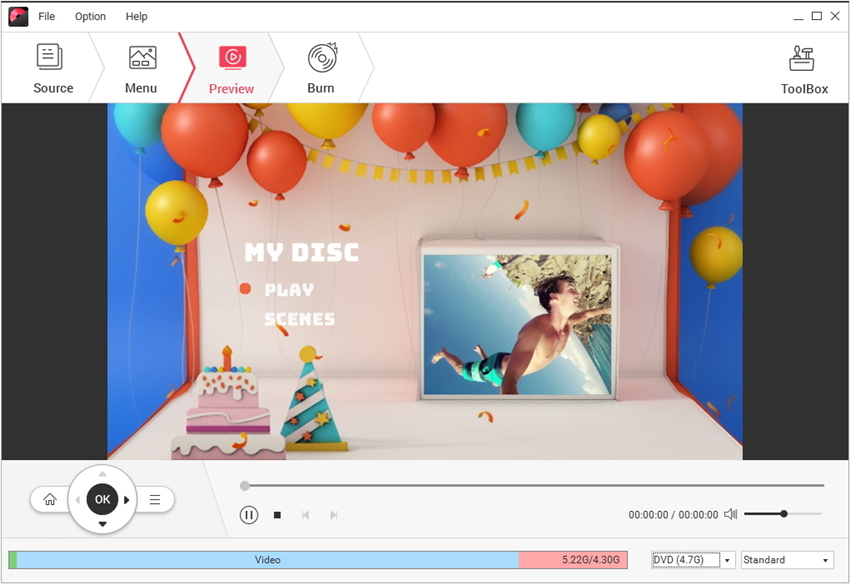850x584 pixels.
Task: Open the Standard quality dropdown
Action: 787,560
